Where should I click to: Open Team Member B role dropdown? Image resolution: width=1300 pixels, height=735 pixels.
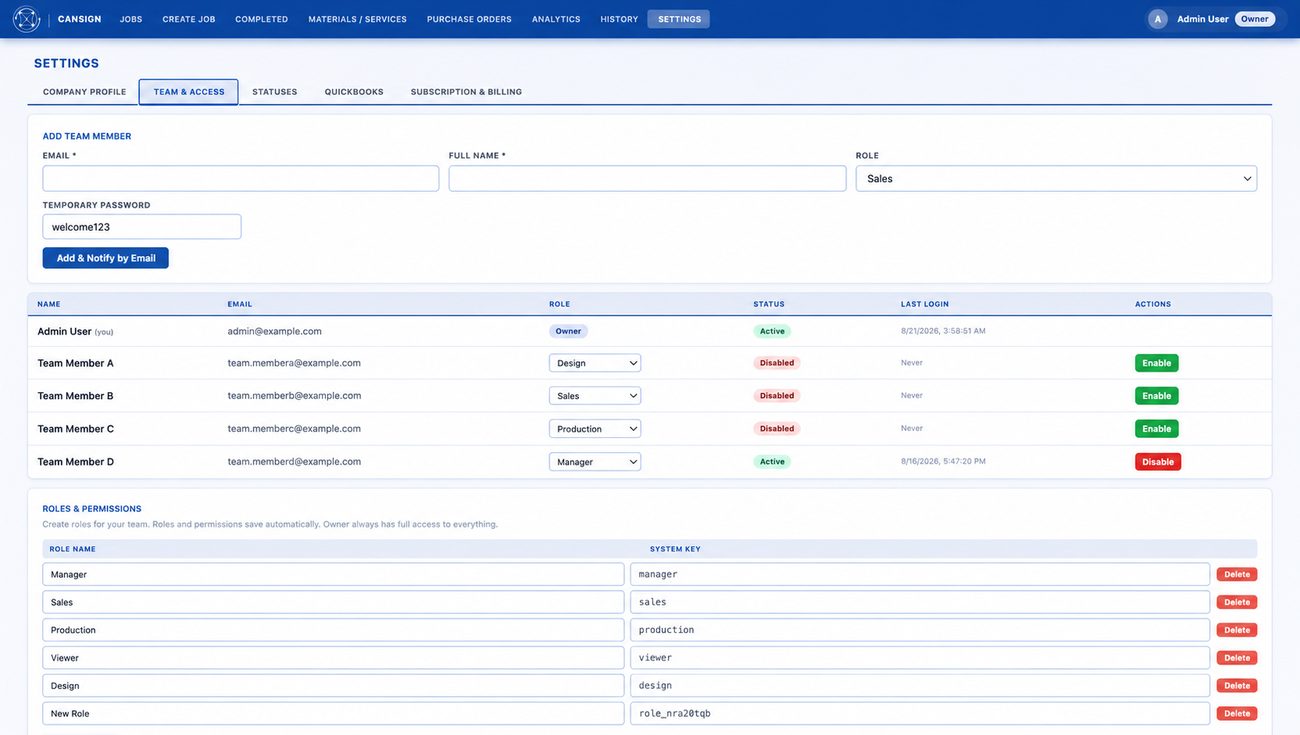tap(595, 396)
